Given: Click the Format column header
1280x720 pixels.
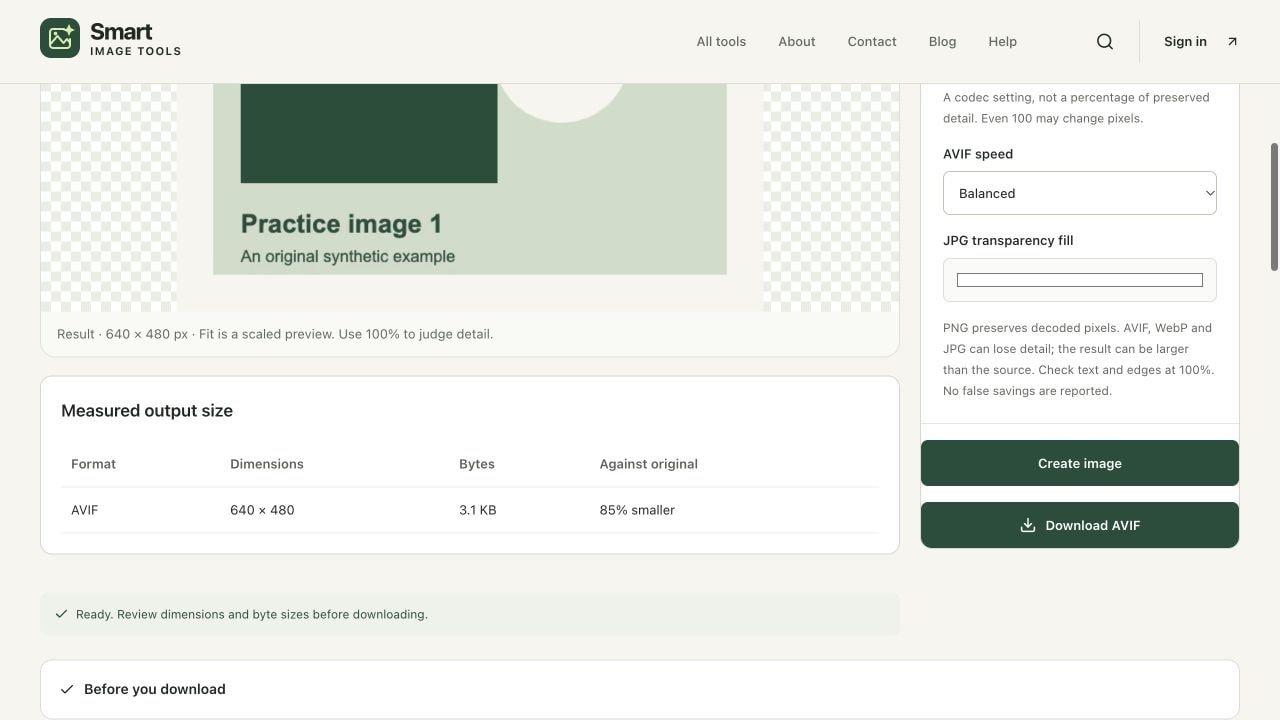Looking at the screenshot, I should point(93,464).
